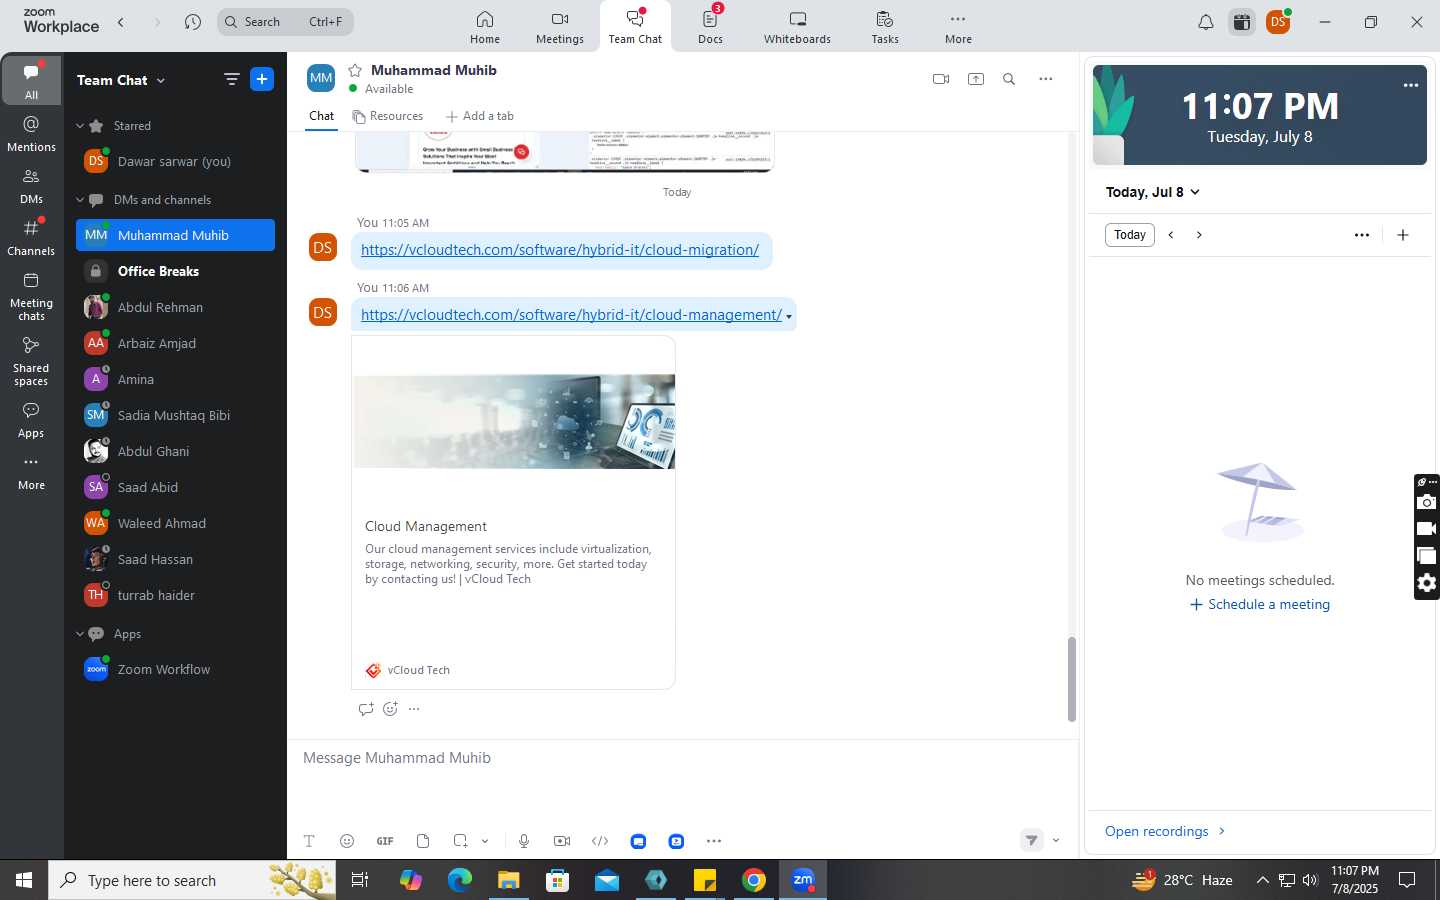
Task: Open history clock icon near search
Action: coord(193,22)
